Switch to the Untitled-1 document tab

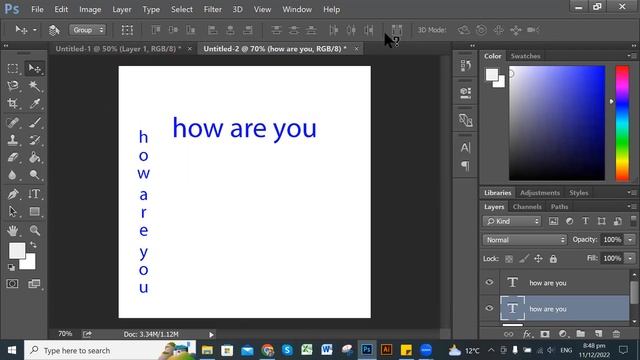point(118,49)
